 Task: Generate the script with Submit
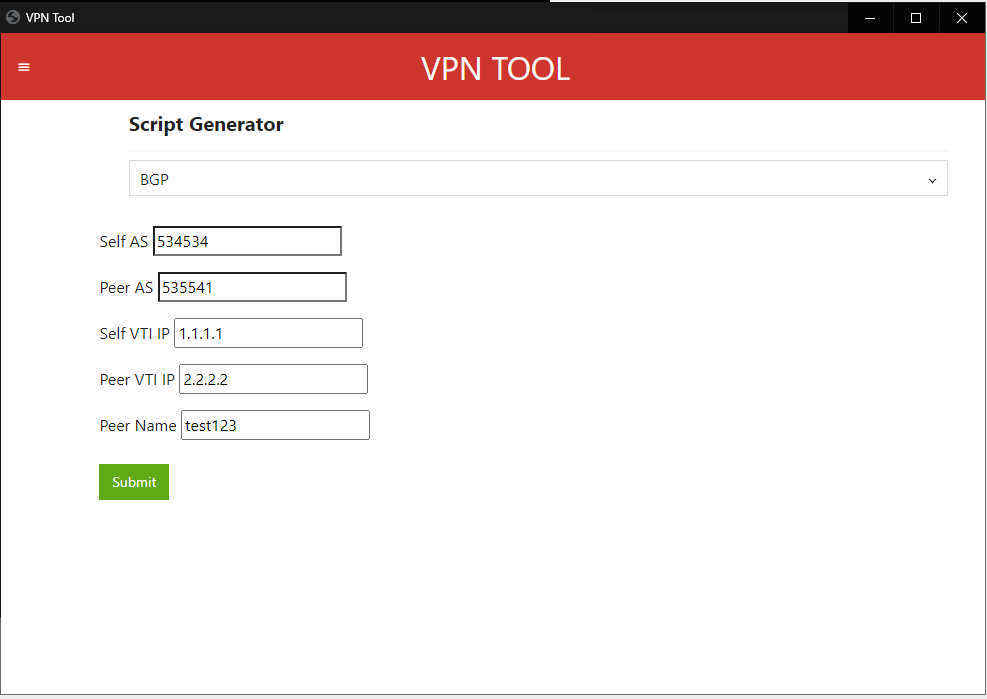click(x=133, y=482)
